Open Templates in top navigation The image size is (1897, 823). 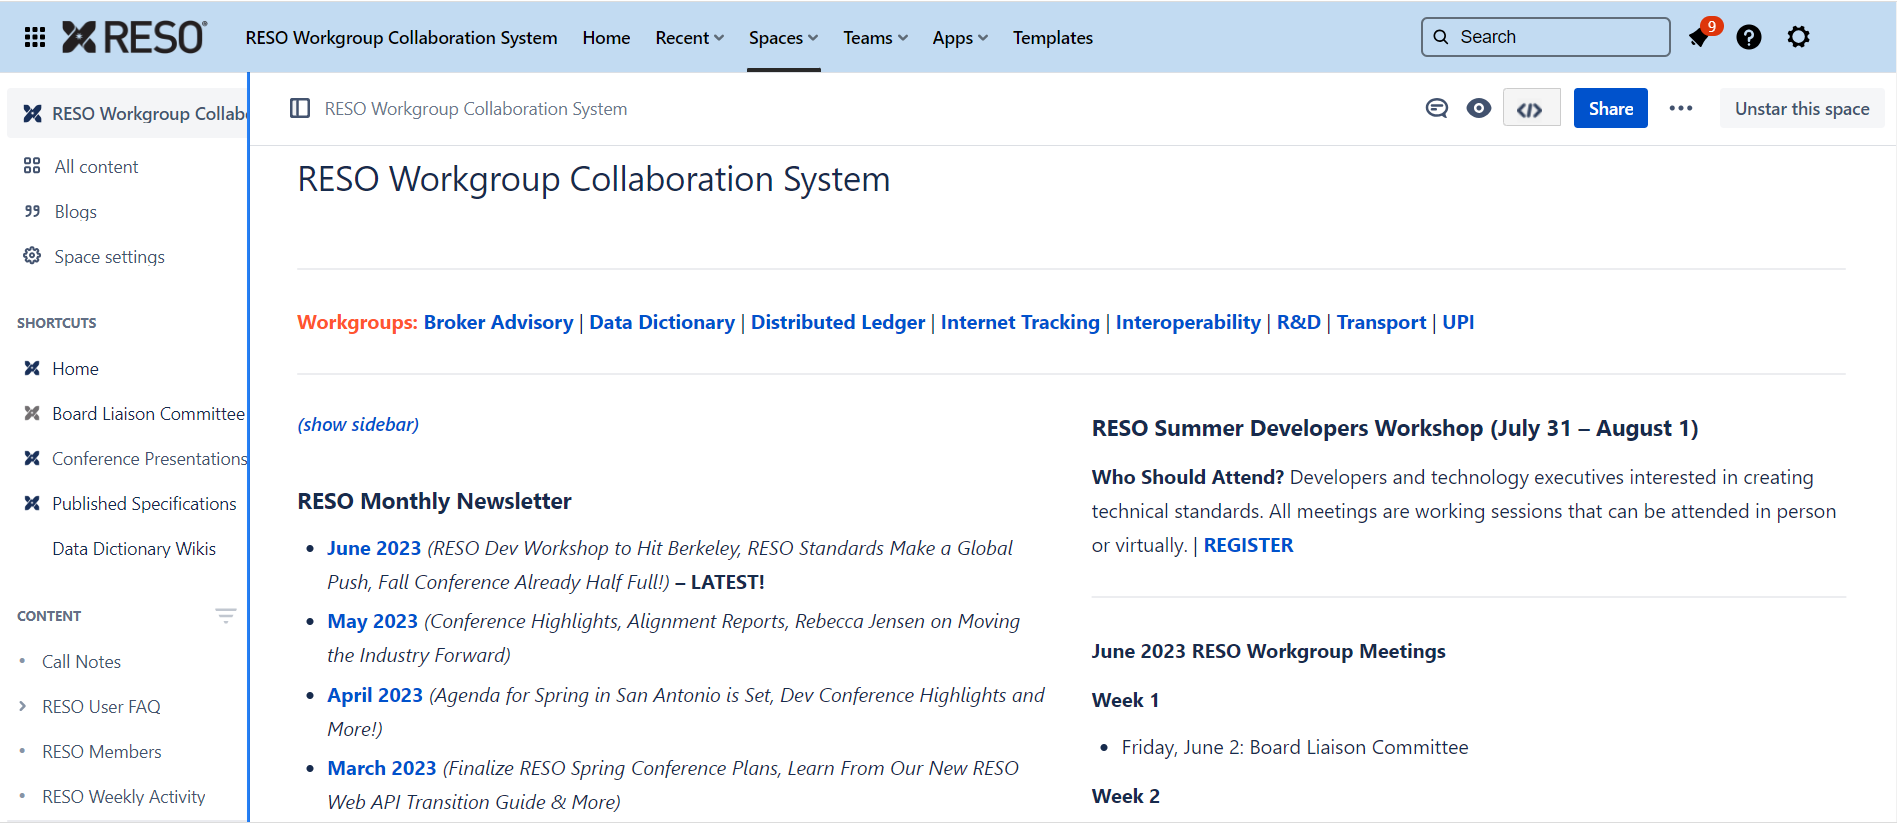click(x=1052, y=37)
